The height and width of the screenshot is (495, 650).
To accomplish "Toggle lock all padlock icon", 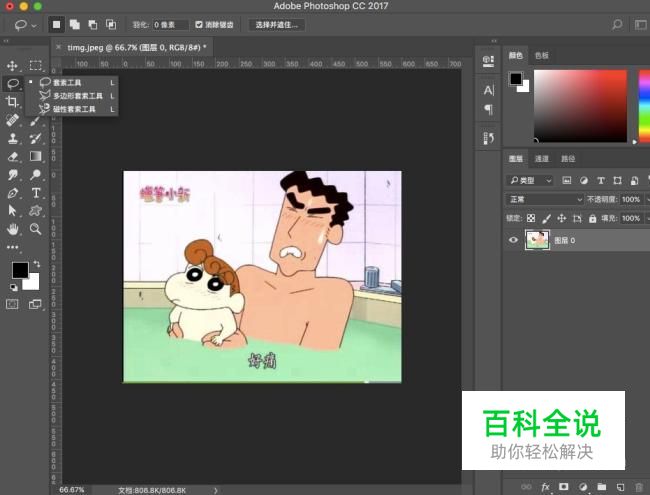I will (592, 218).
